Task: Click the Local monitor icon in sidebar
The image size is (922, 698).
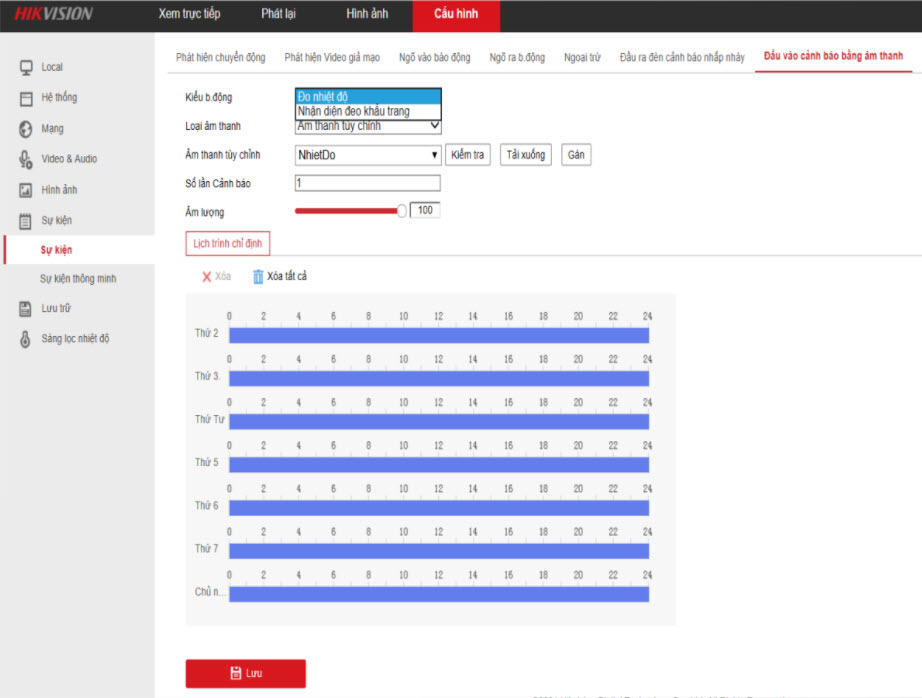Action: coord(27,67)
